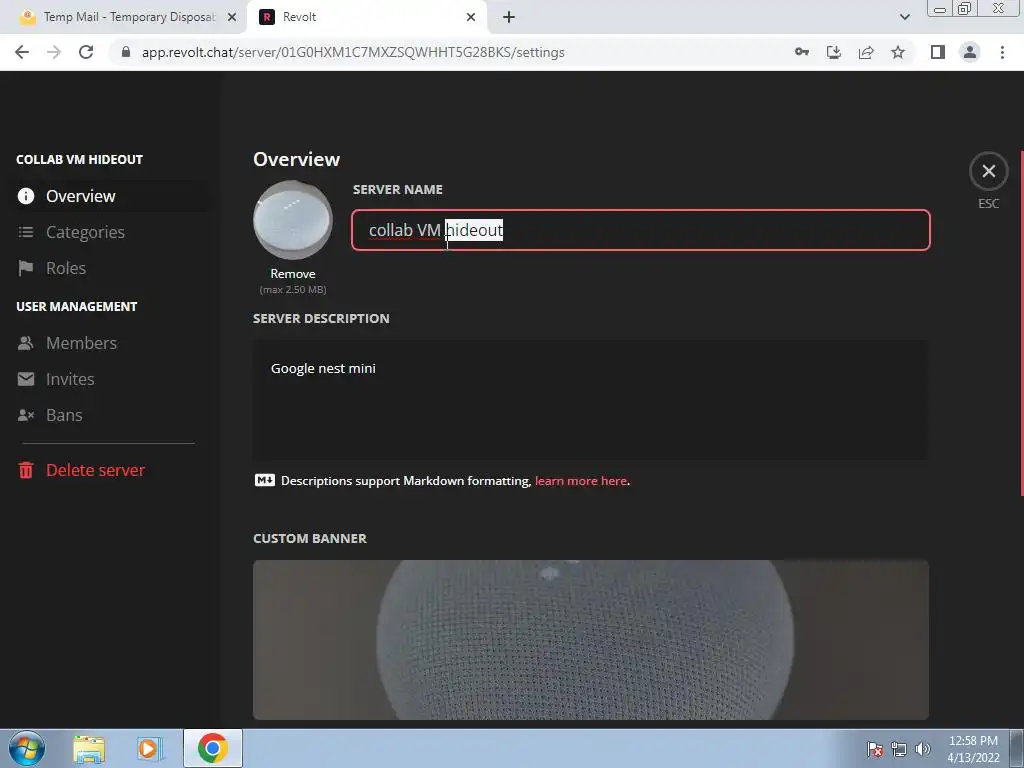Expand the tab search dropdown arrow
The image size is (1024, 768).
click(904, 17)
